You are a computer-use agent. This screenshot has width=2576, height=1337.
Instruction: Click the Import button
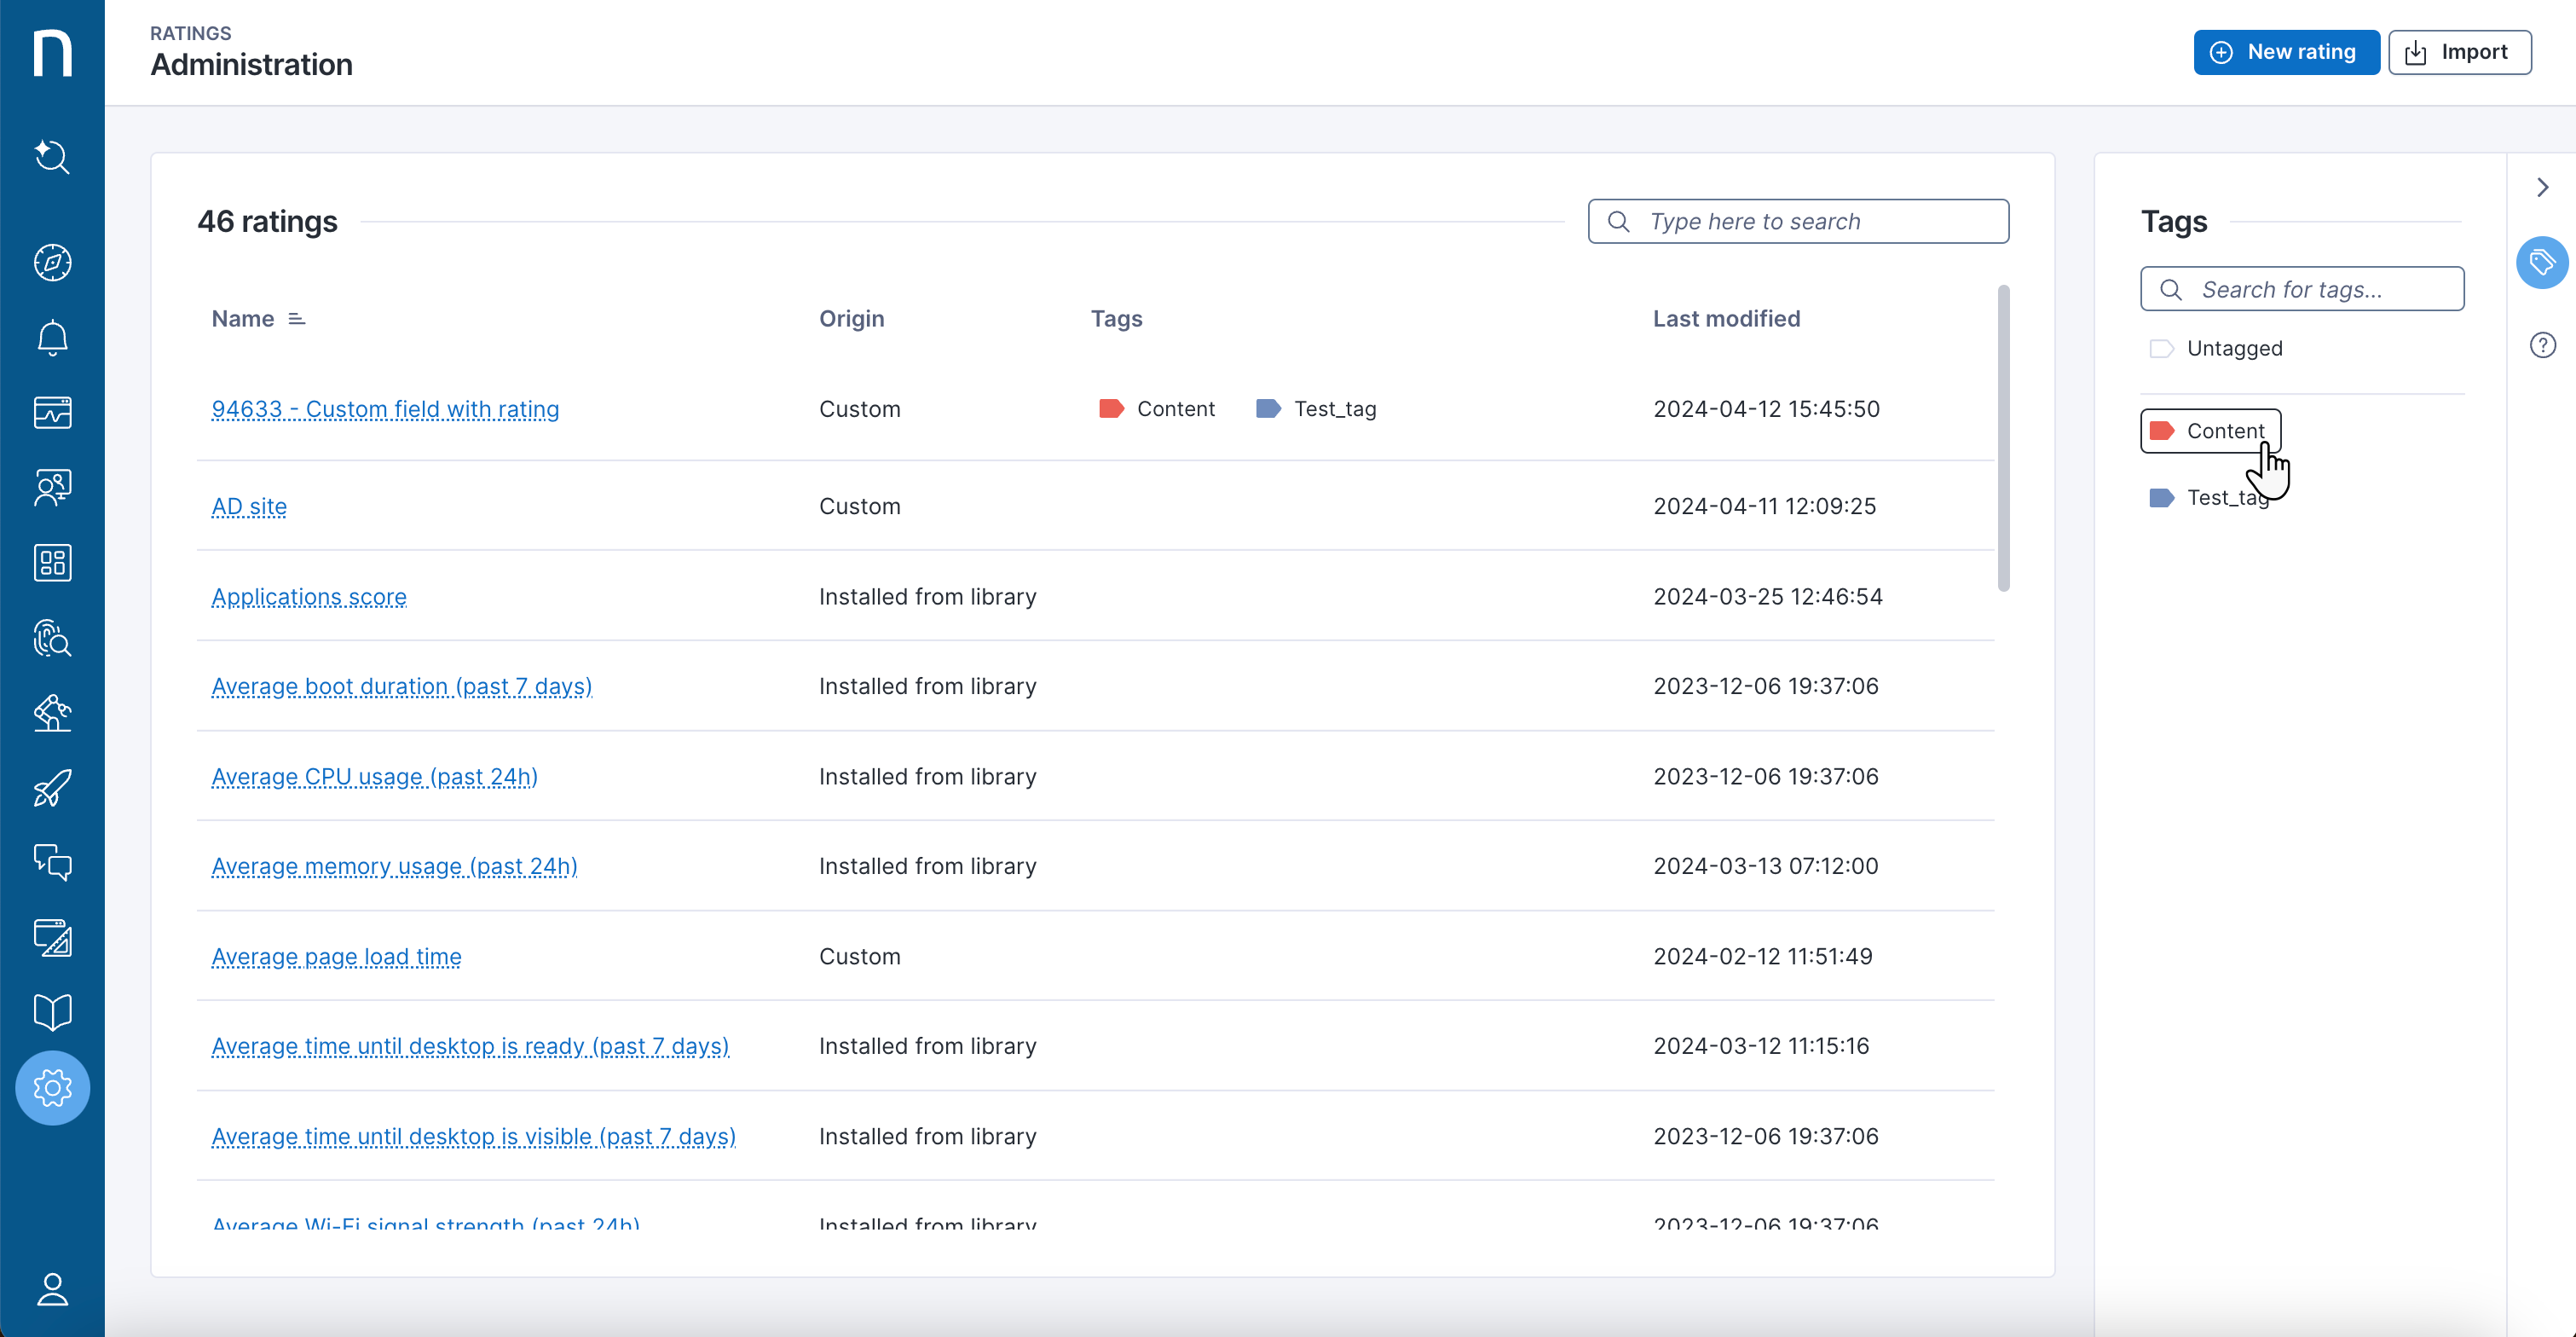(2459, 52)
